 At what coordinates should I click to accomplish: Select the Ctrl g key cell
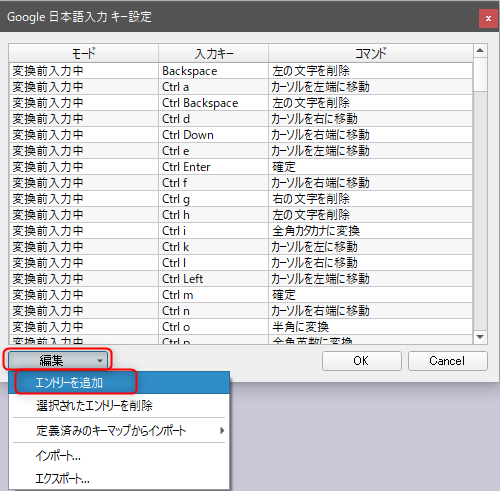pyautogui.click(x=214, y=199)
